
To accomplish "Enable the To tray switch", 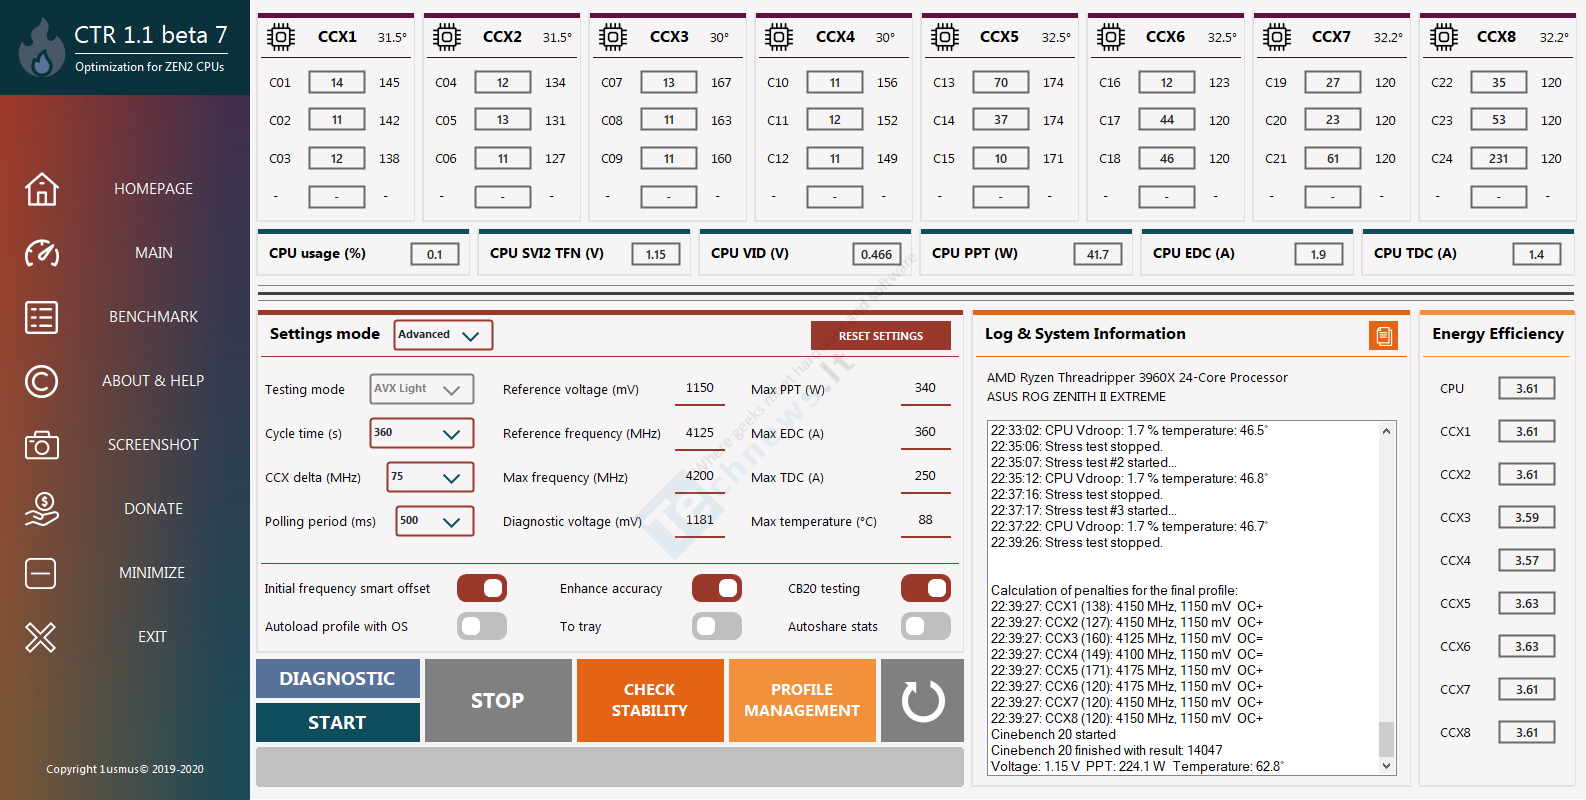I will 717,626.
